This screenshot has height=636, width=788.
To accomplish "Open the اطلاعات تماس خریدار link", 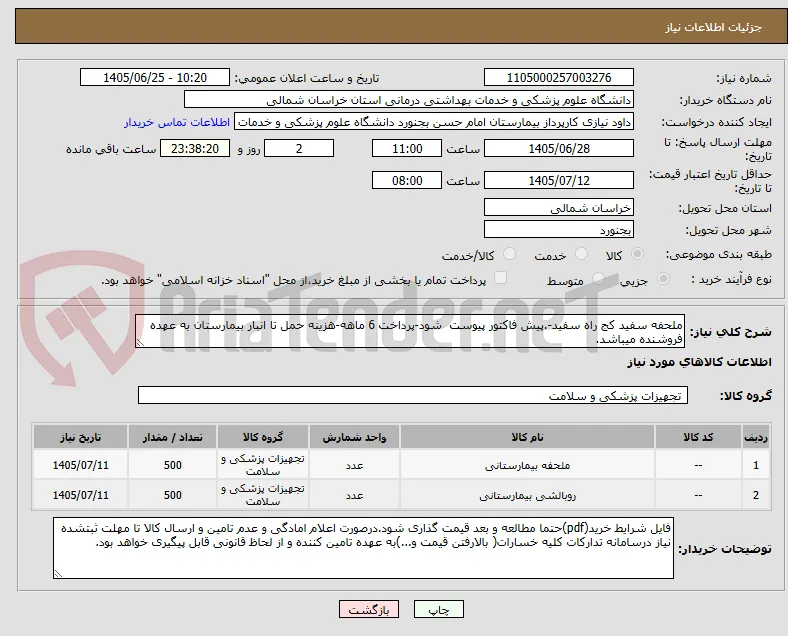I will pos(177,122).
